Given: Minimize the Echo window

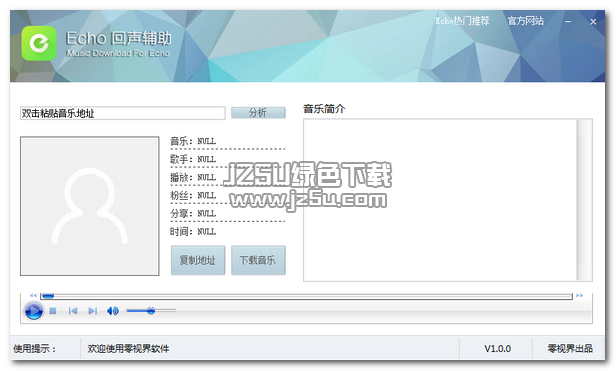Looking at the screenshot, I should 568,22.
